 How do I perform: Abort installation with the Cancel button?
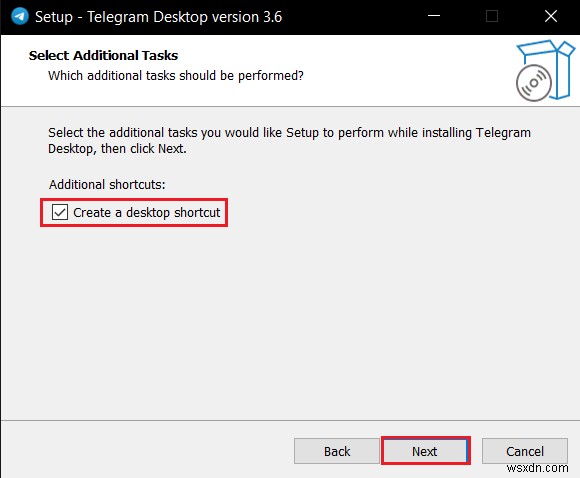(525, 451)
